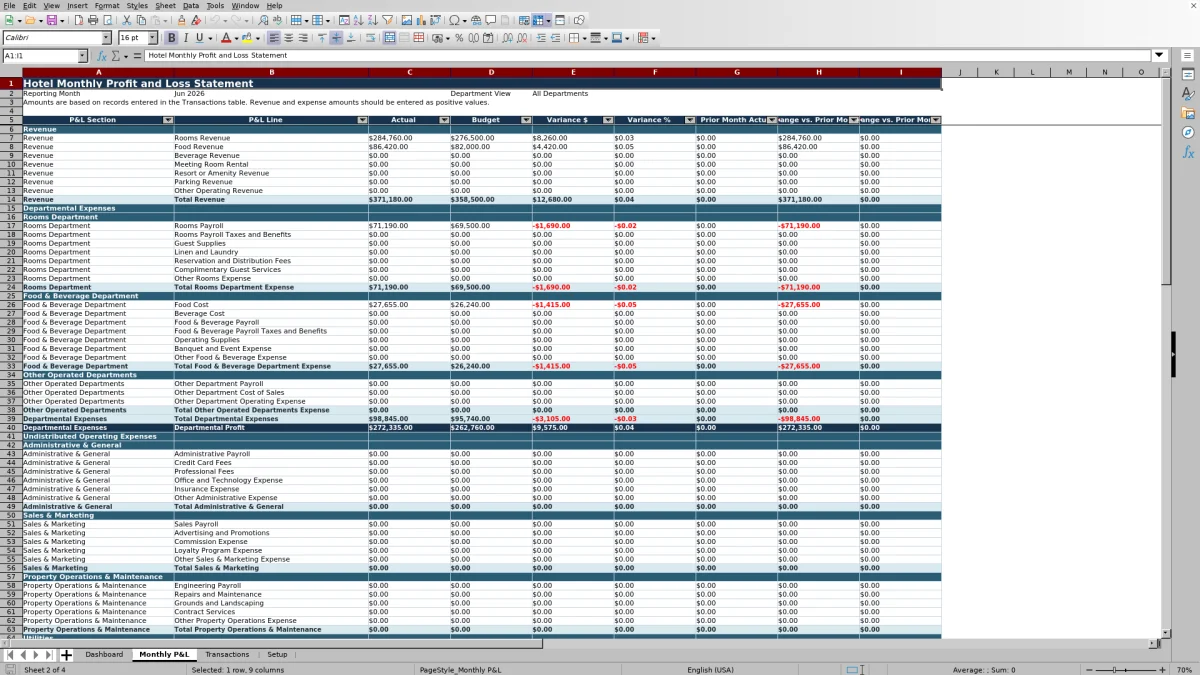
Task: Open the Name Box dropdown
Action: click(82, 56)
